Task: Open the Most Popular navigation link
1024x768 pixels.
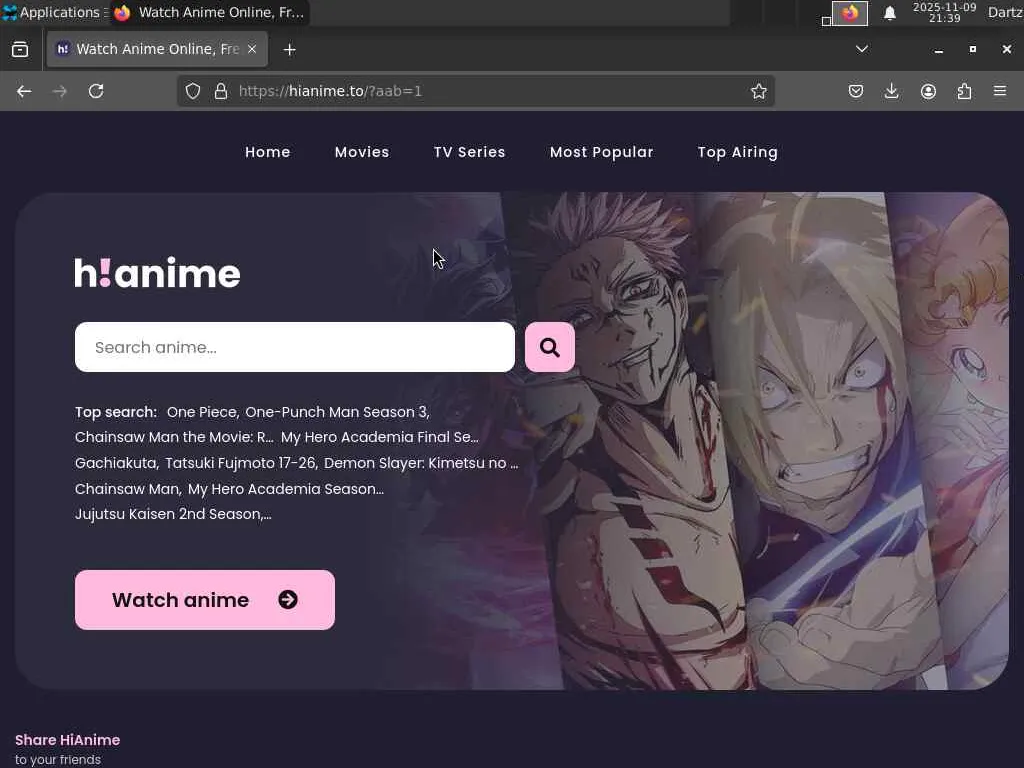Action: tap(601, 152)
